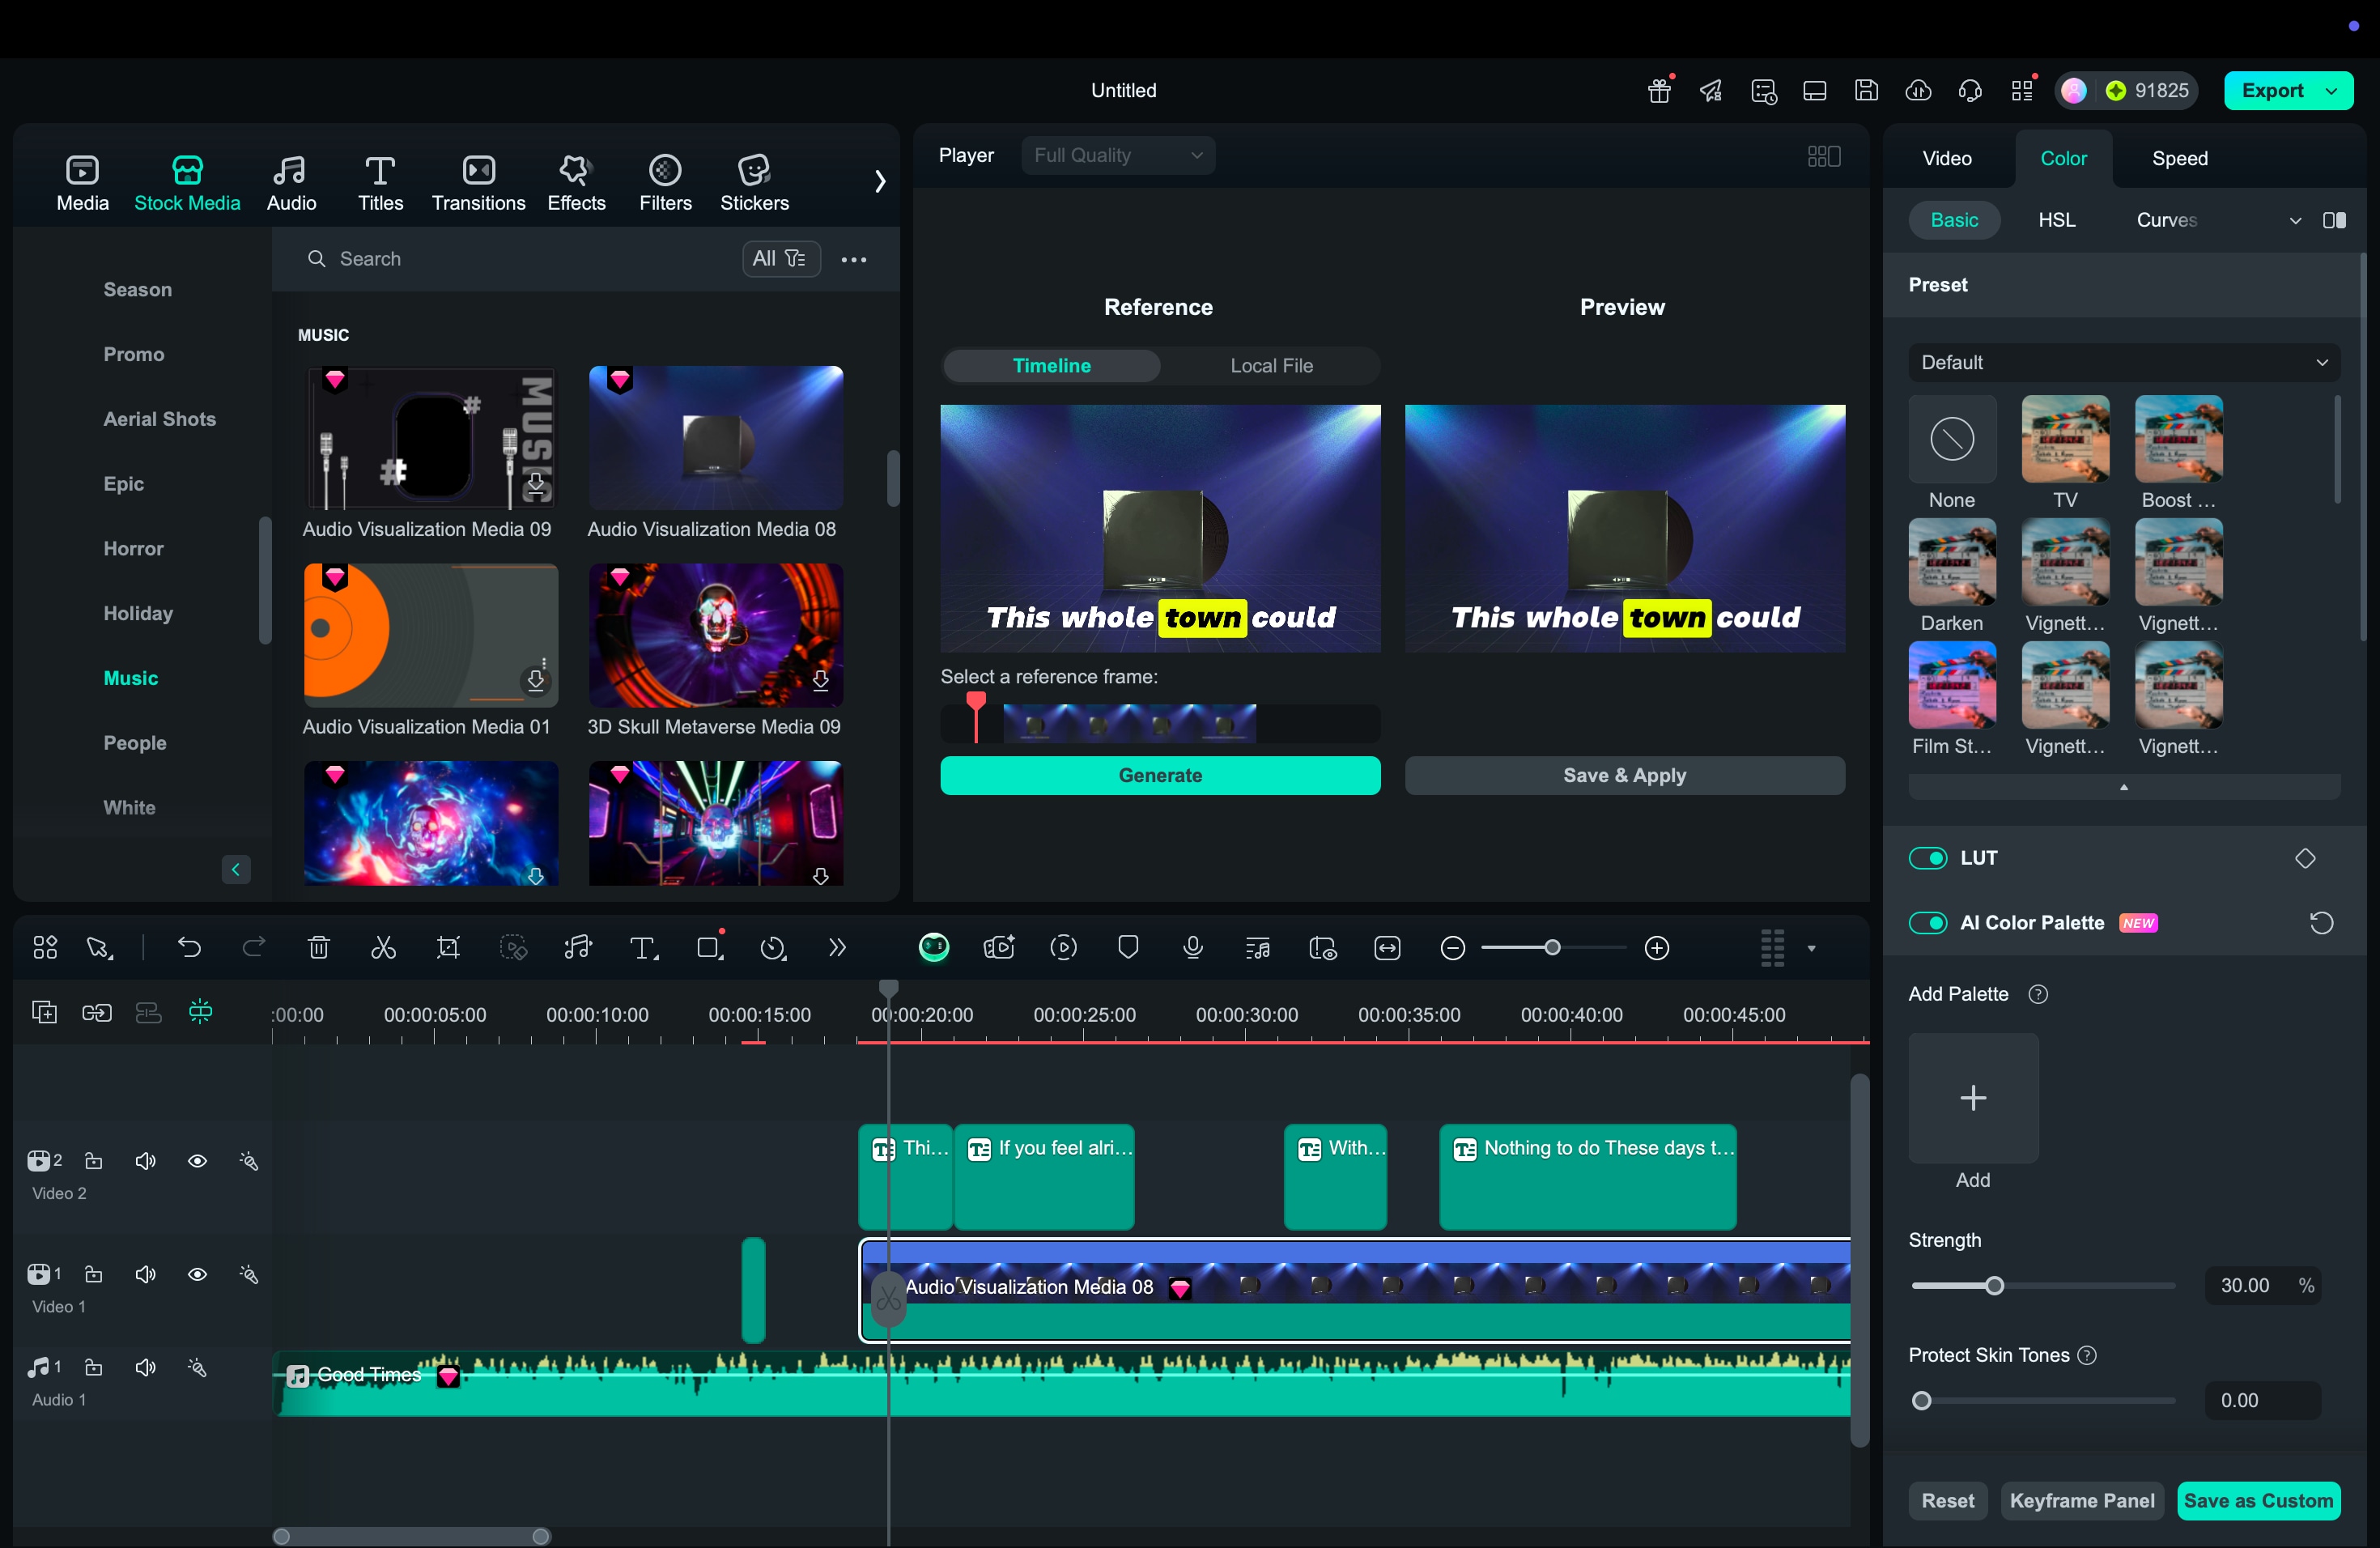Screen dimensions: 2380x1548
Task: Toggle the LUT switch off
Action: coord(1927,858)
